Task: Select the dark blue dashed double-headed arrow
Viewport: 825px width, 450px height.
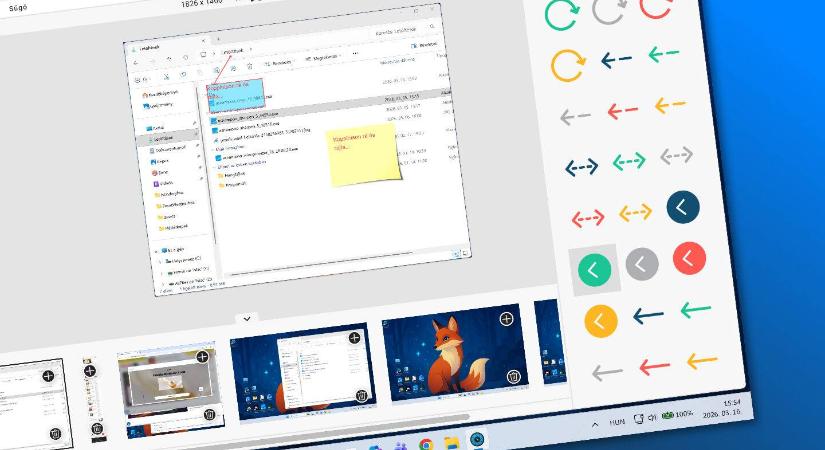Action: point(581,167)
